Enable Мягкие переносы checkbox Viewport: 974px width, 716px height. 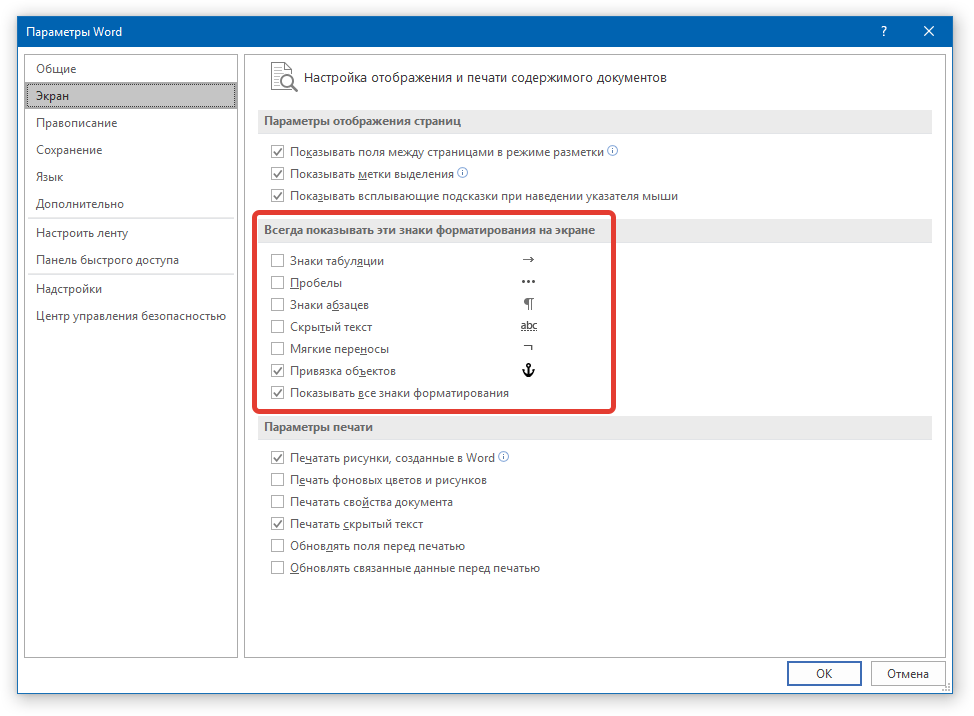(x=278, y=349)
